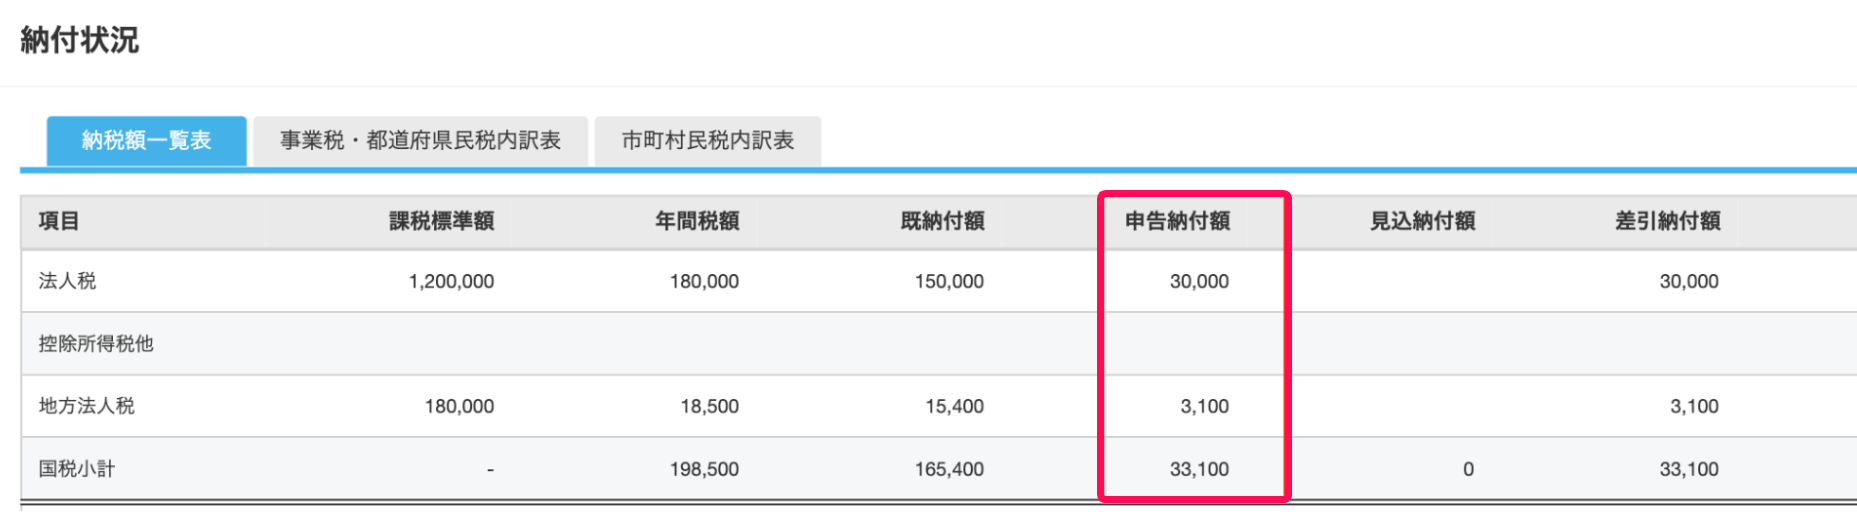Switch to 納税額一覧表 tab
The height and width of the screenshot is (512, 1857).
pyautogui.click(x=146, y=141)
